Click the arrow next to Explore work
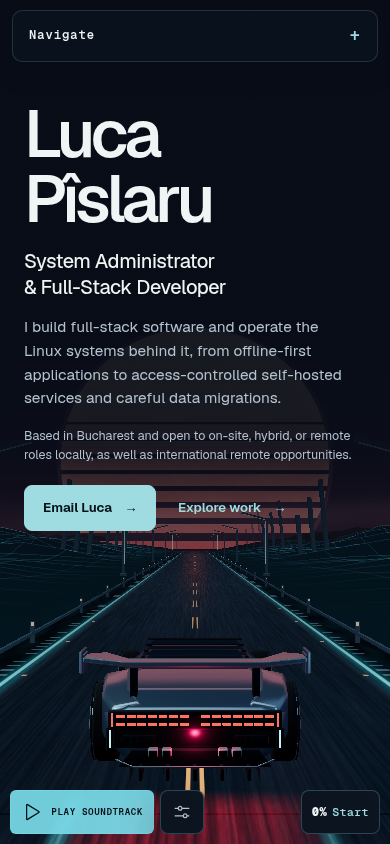 coord(280,508)
